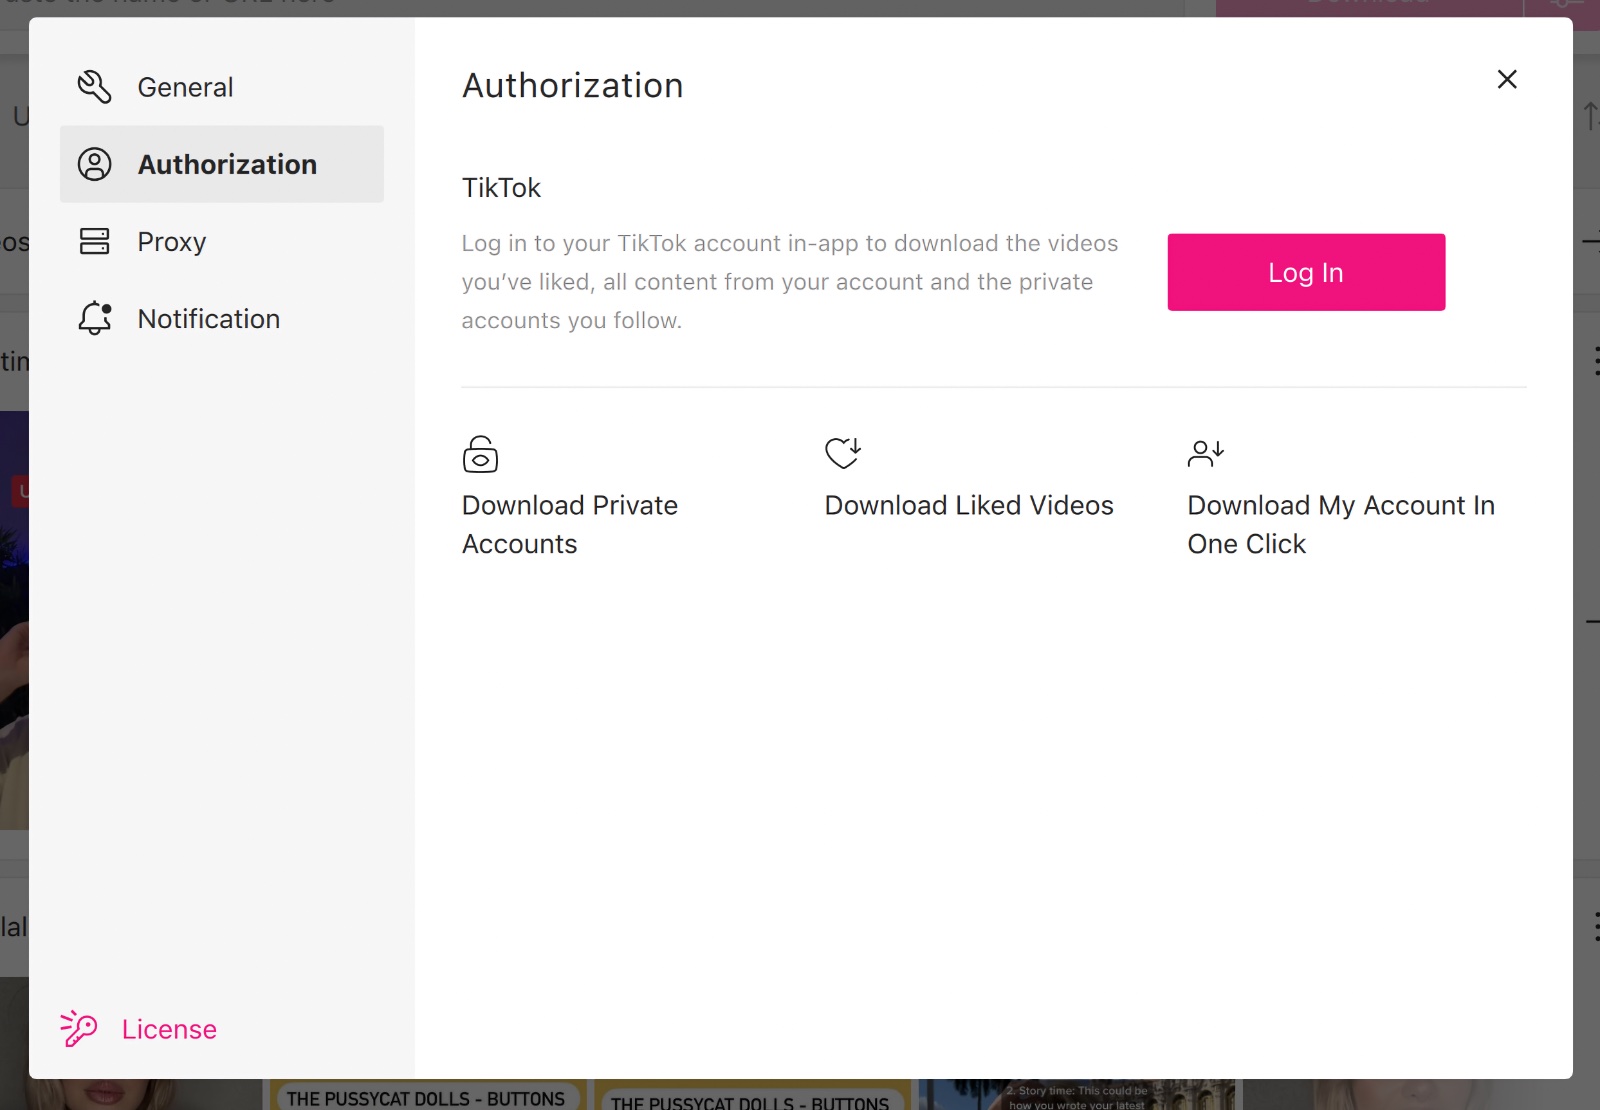Open the License link
Viewport: 1600px width, 1110px height.
(169, 1029)
